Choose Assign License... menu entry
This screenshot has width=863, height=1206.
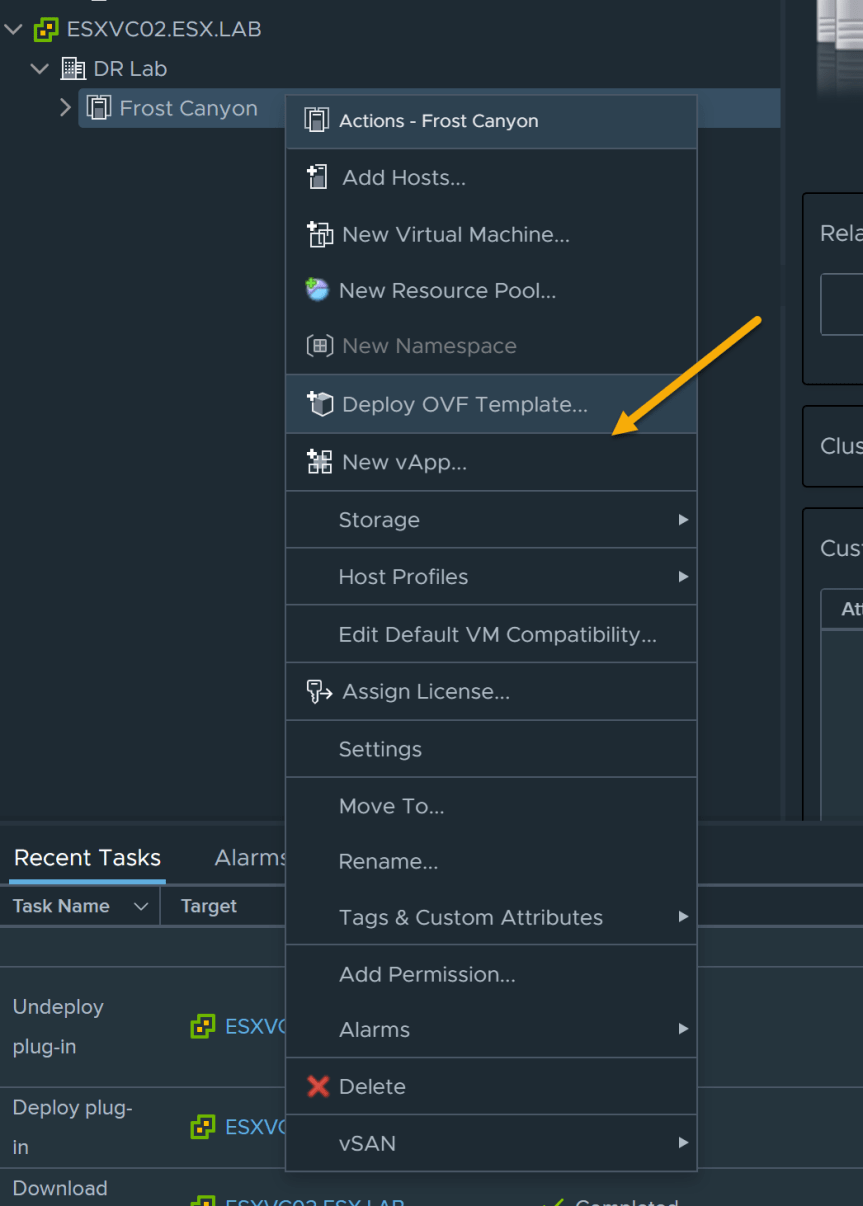click(491, 692)
